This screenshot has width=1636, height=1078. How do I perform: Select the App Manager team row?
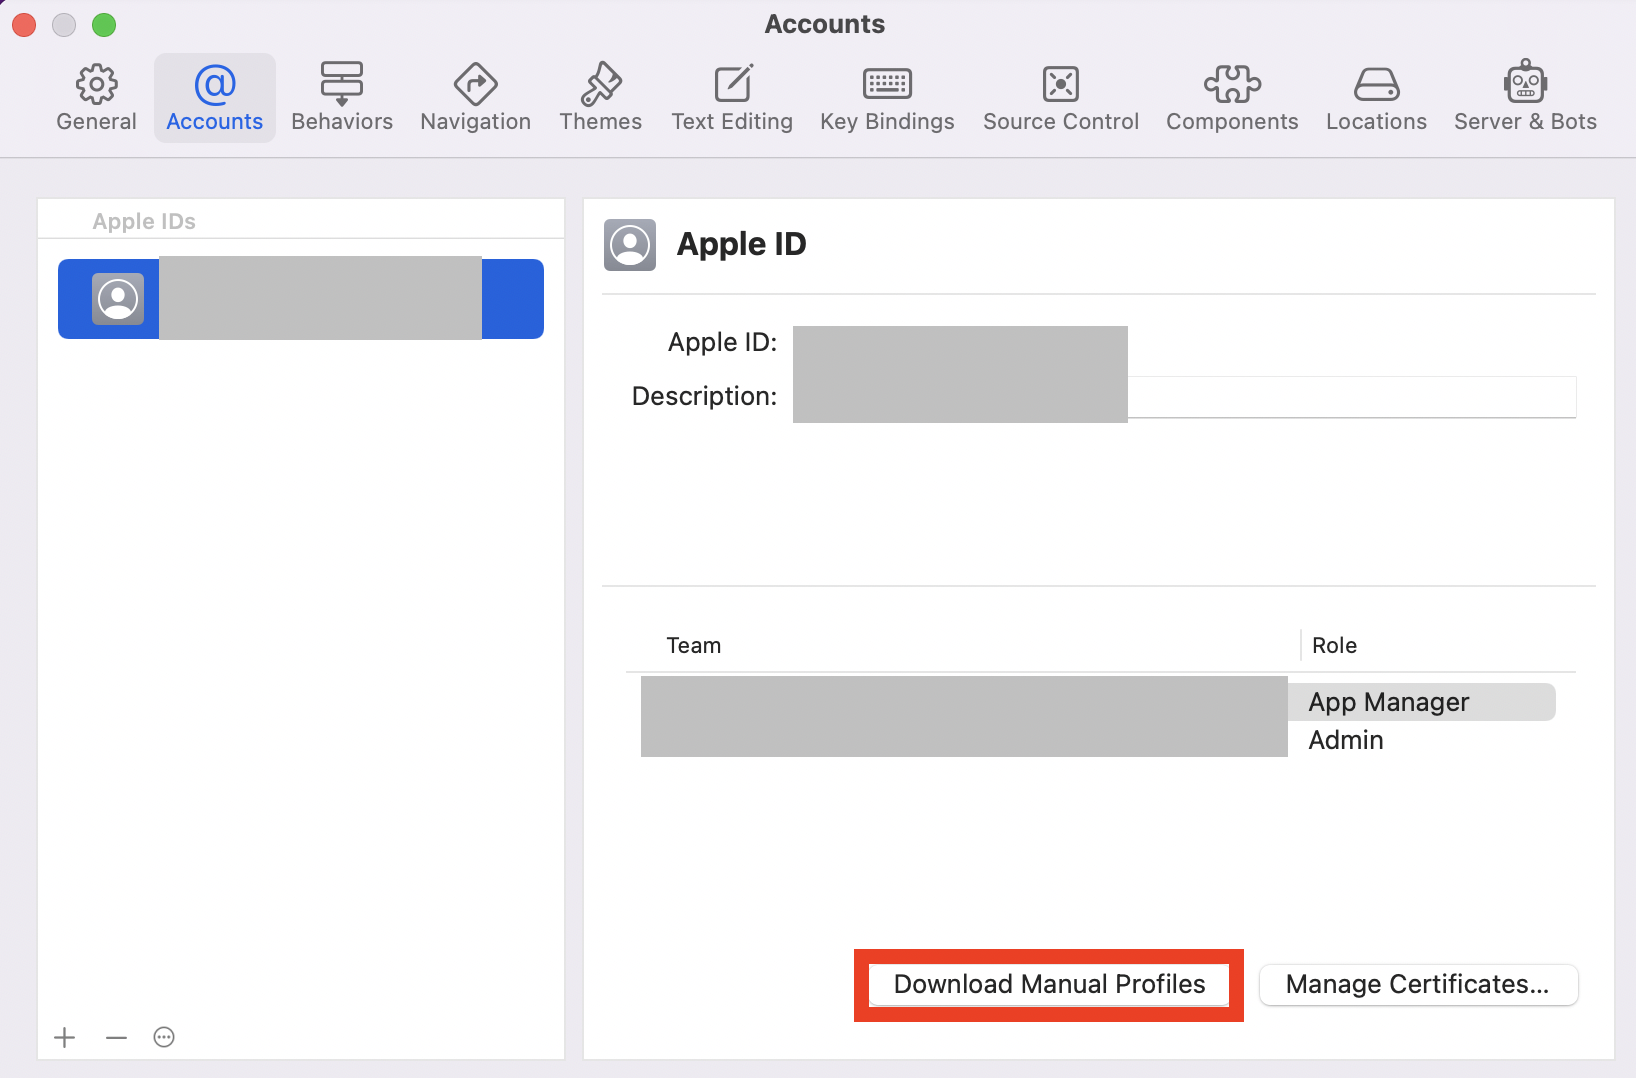click(x=1098, y=702)
